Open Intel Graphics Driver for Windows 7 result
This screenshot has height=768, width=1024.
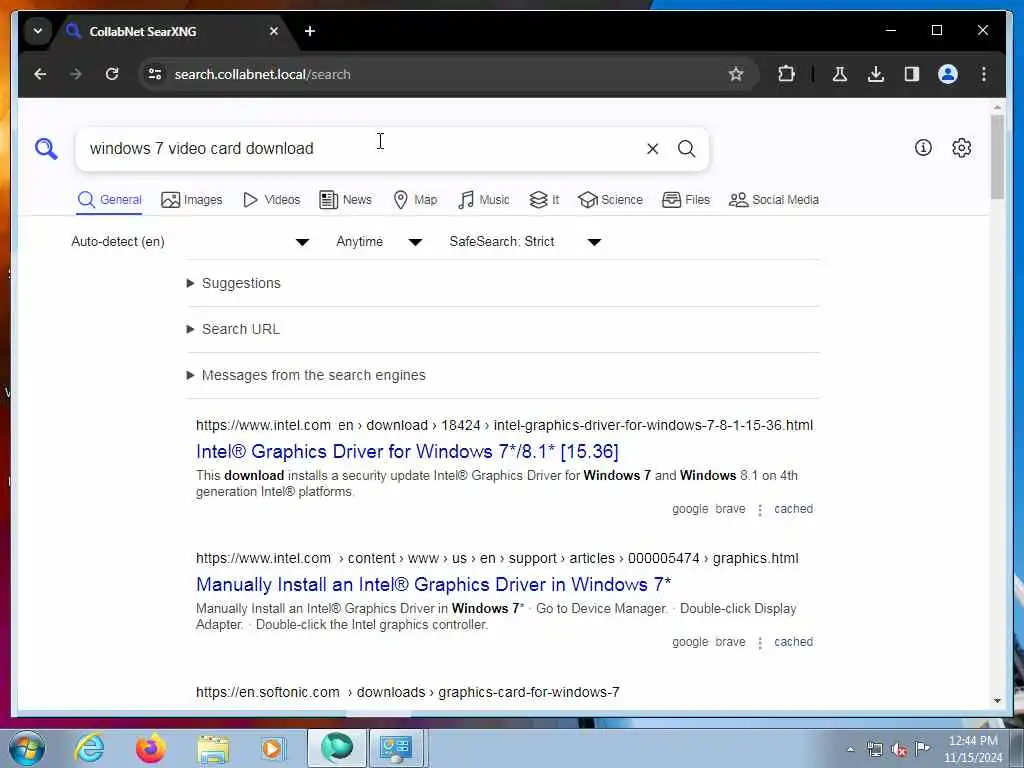pyautogui.click(x=407, y=451)
